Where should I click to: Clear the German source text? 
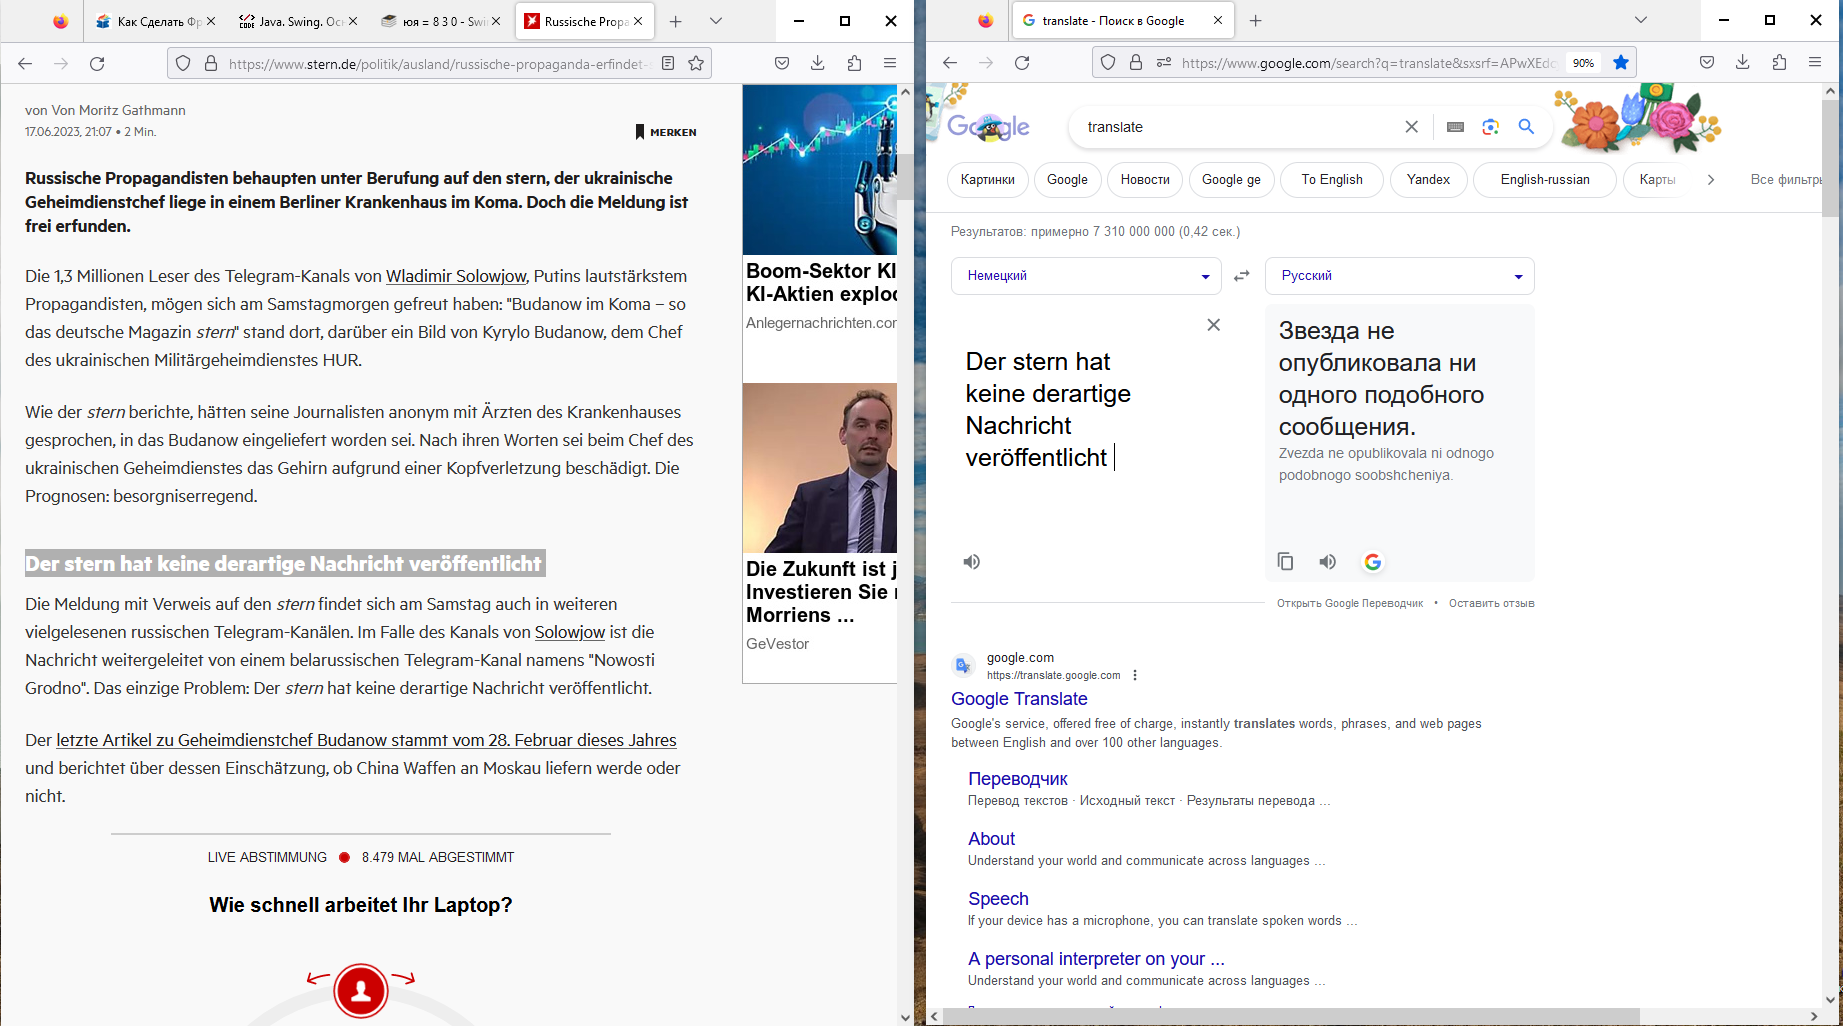[x=1213, y=325]
